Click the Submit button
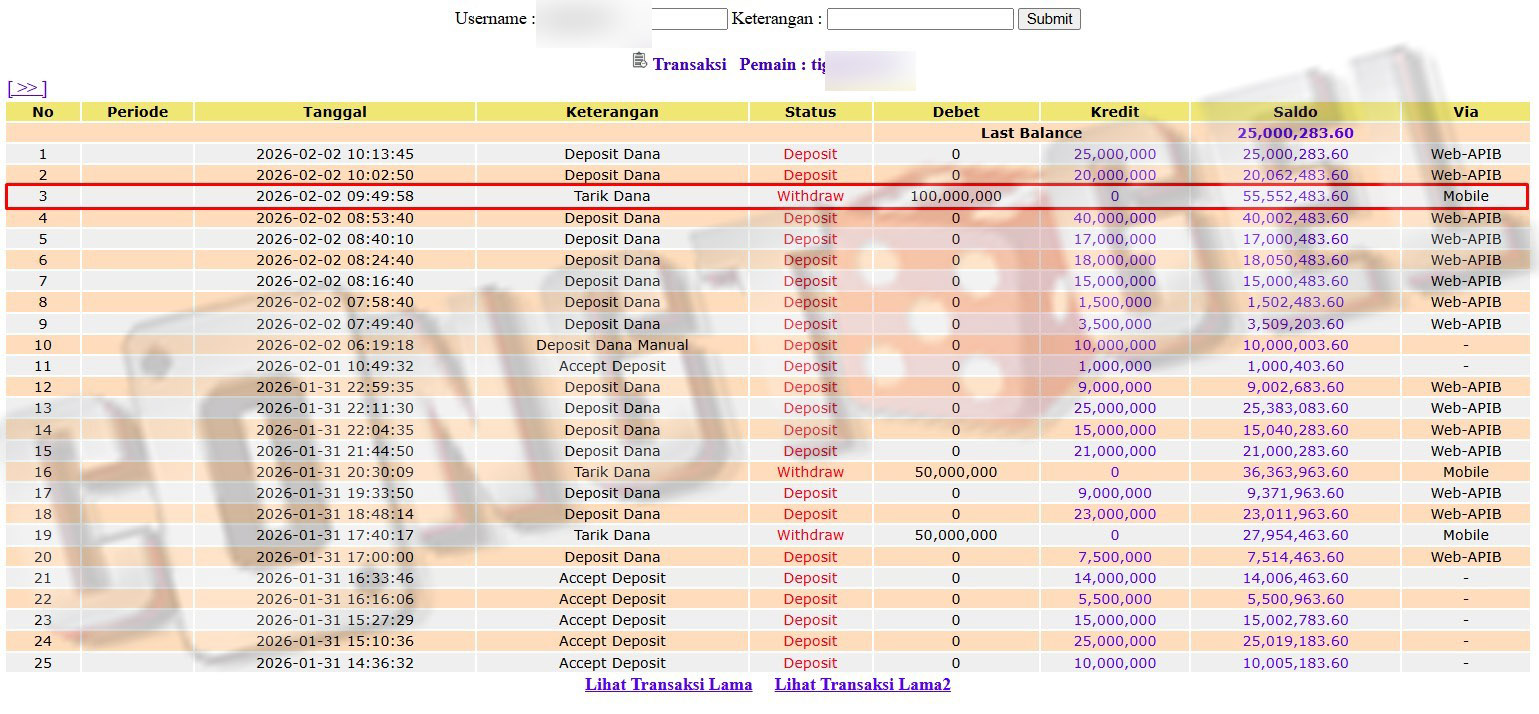 [x=1049, y=19]
